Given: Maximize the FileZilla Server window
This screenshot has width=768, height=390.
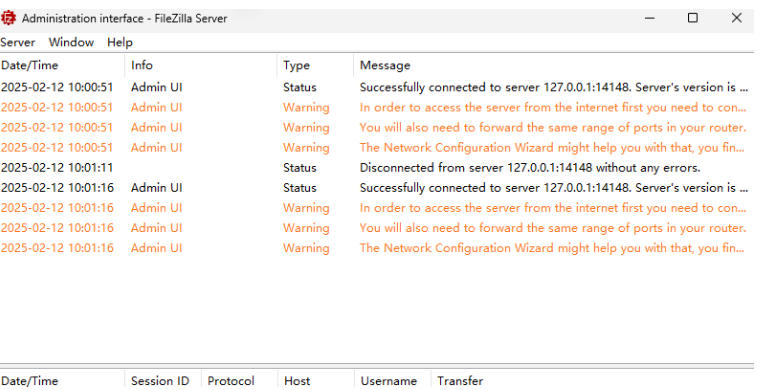Looking at the screenshot, I should tap(693, 18).
